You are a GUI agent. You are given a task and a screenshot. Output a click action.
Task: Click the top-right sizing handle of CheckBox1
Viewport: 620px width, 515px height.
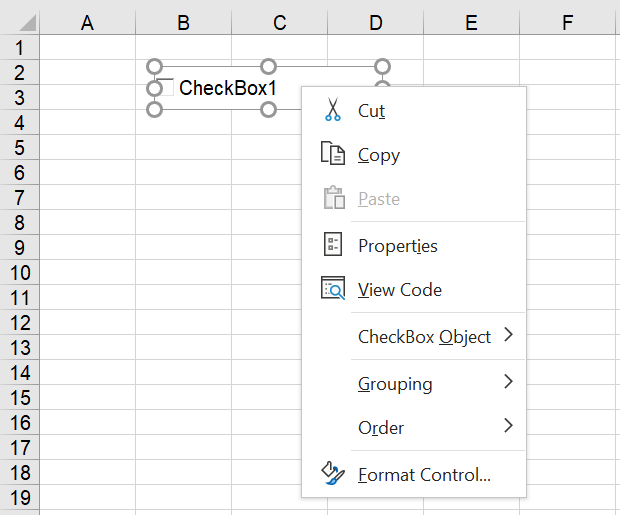point(382,66)
